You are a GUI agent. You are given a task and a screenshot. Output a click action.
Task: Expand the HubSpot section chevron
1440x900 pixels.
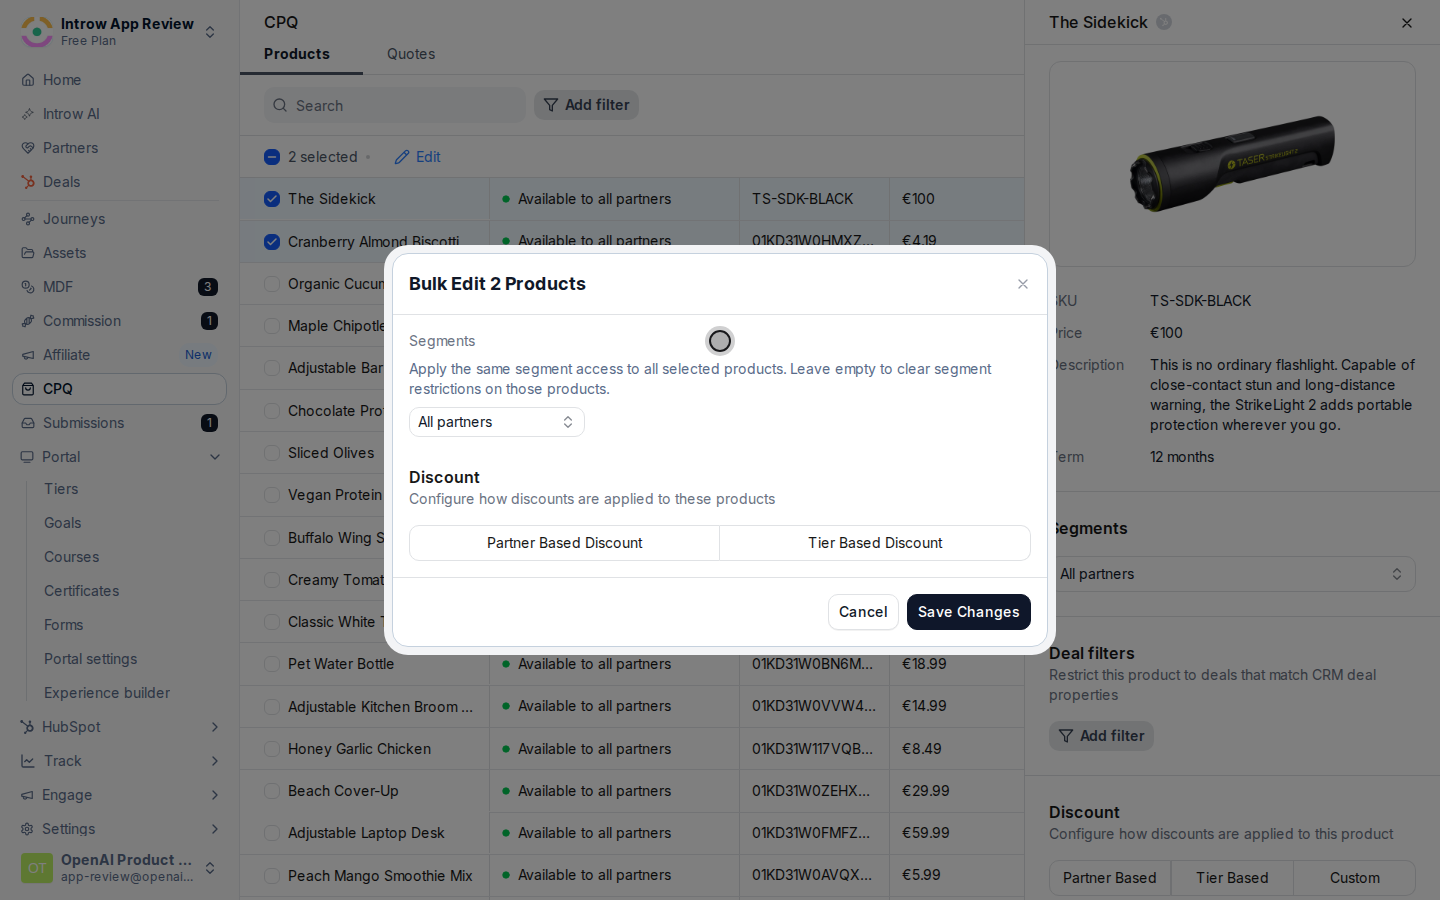(215, 727)
